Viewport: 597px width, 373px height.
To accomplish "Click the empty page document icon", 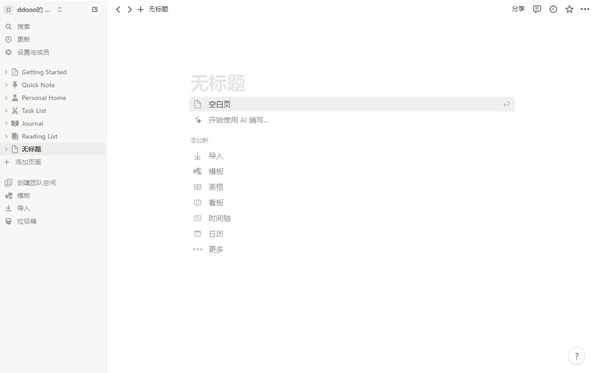I will [198, 104].
